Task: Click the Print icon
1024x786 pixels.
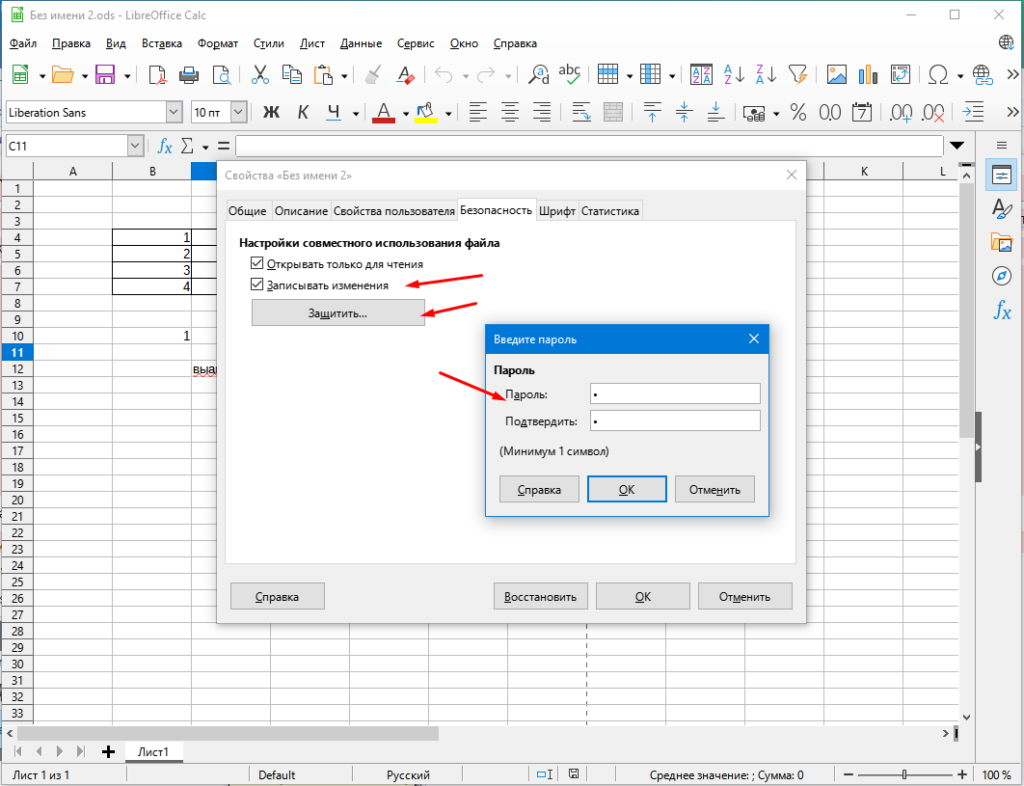Action: (189, 74)
